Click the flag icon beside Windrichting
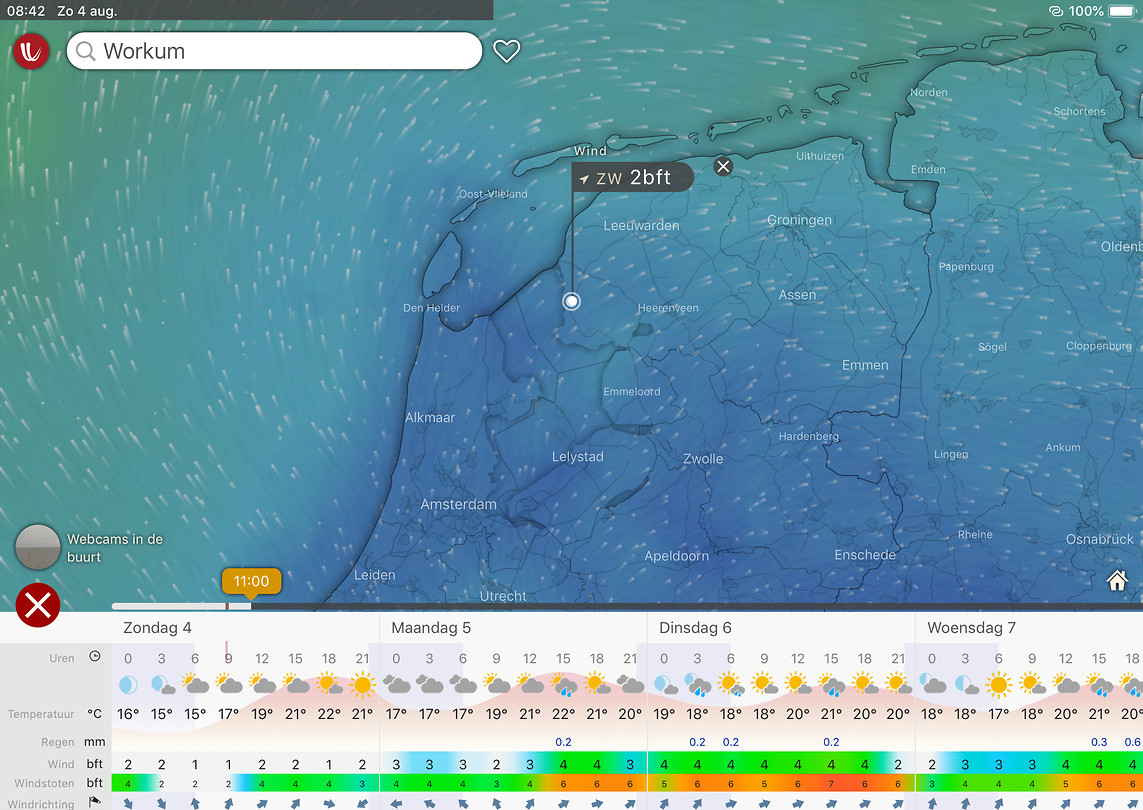Viewport: 1143px width, 810px height. tap(95, 802)
